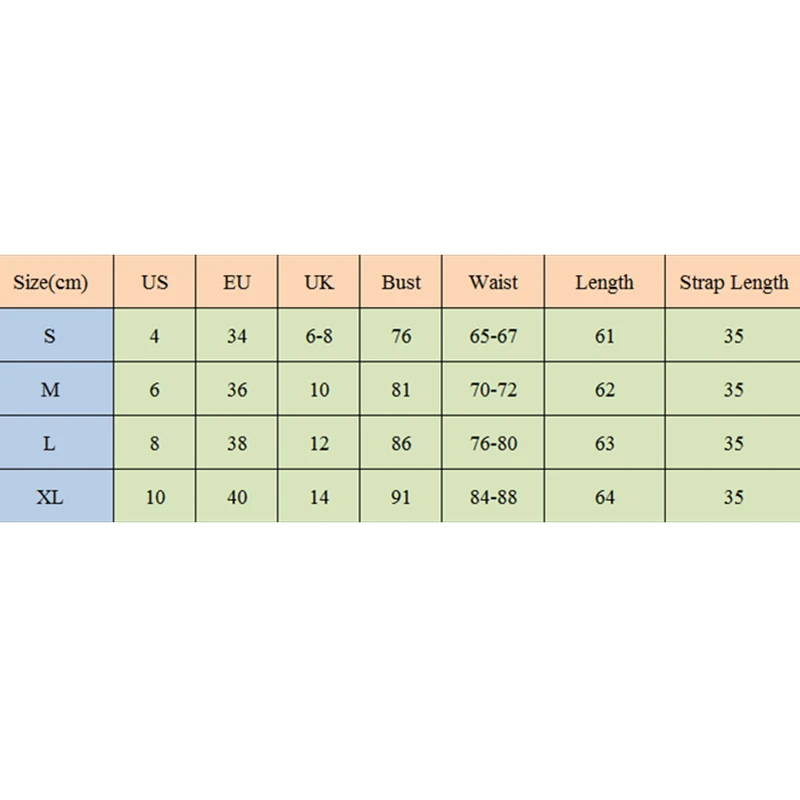Viewport: 800px width, 800px height.
Task: Click the Bust column header
Action: point(401,283)
